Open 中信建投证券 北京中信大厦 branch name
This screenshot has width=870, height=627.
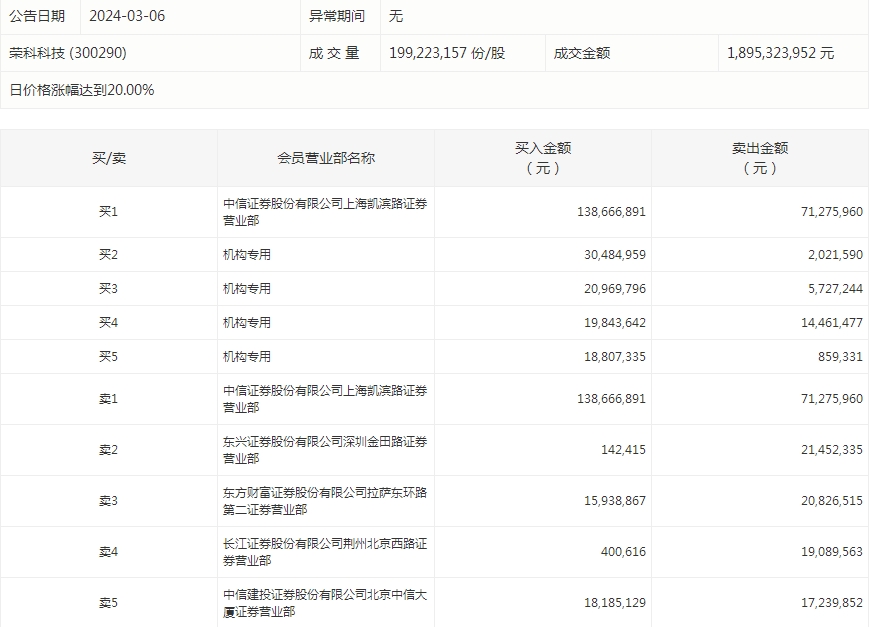tap(325, 603)
